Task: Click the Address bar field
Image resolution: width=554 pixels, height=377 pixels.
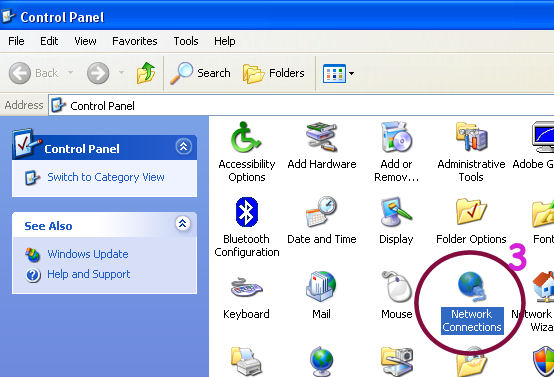Action: [301, 105]
